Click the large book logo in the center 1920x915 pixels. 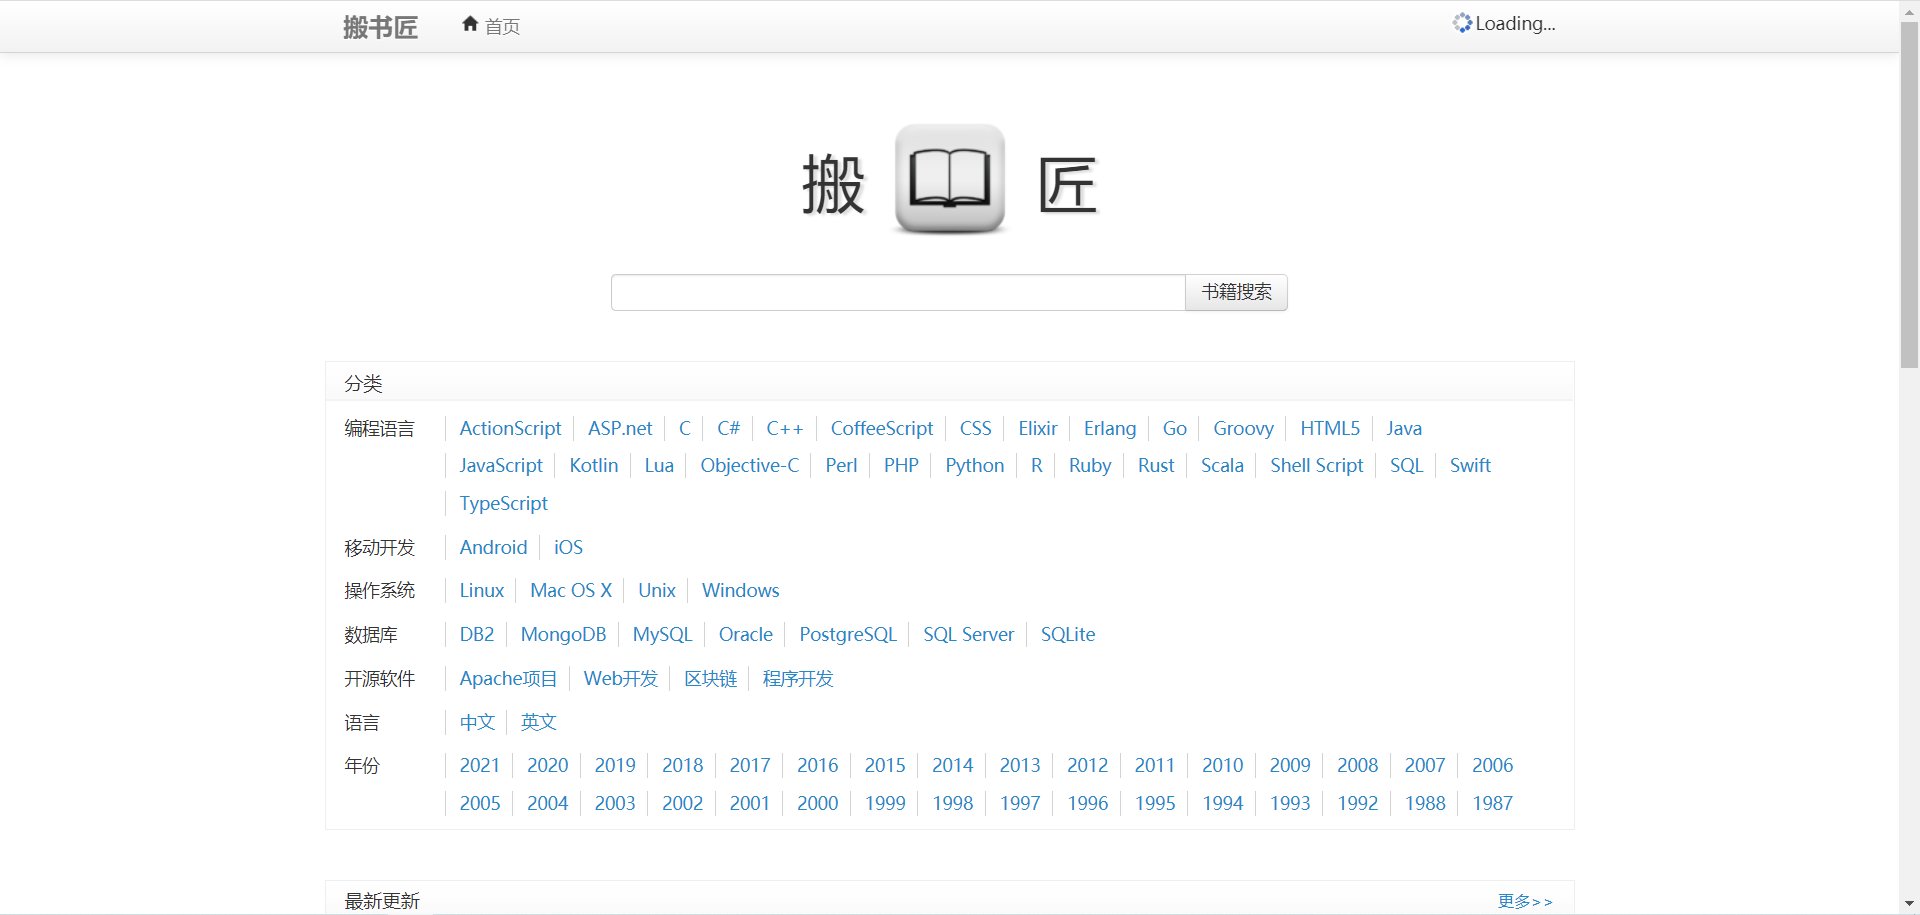tap(948, 180)
